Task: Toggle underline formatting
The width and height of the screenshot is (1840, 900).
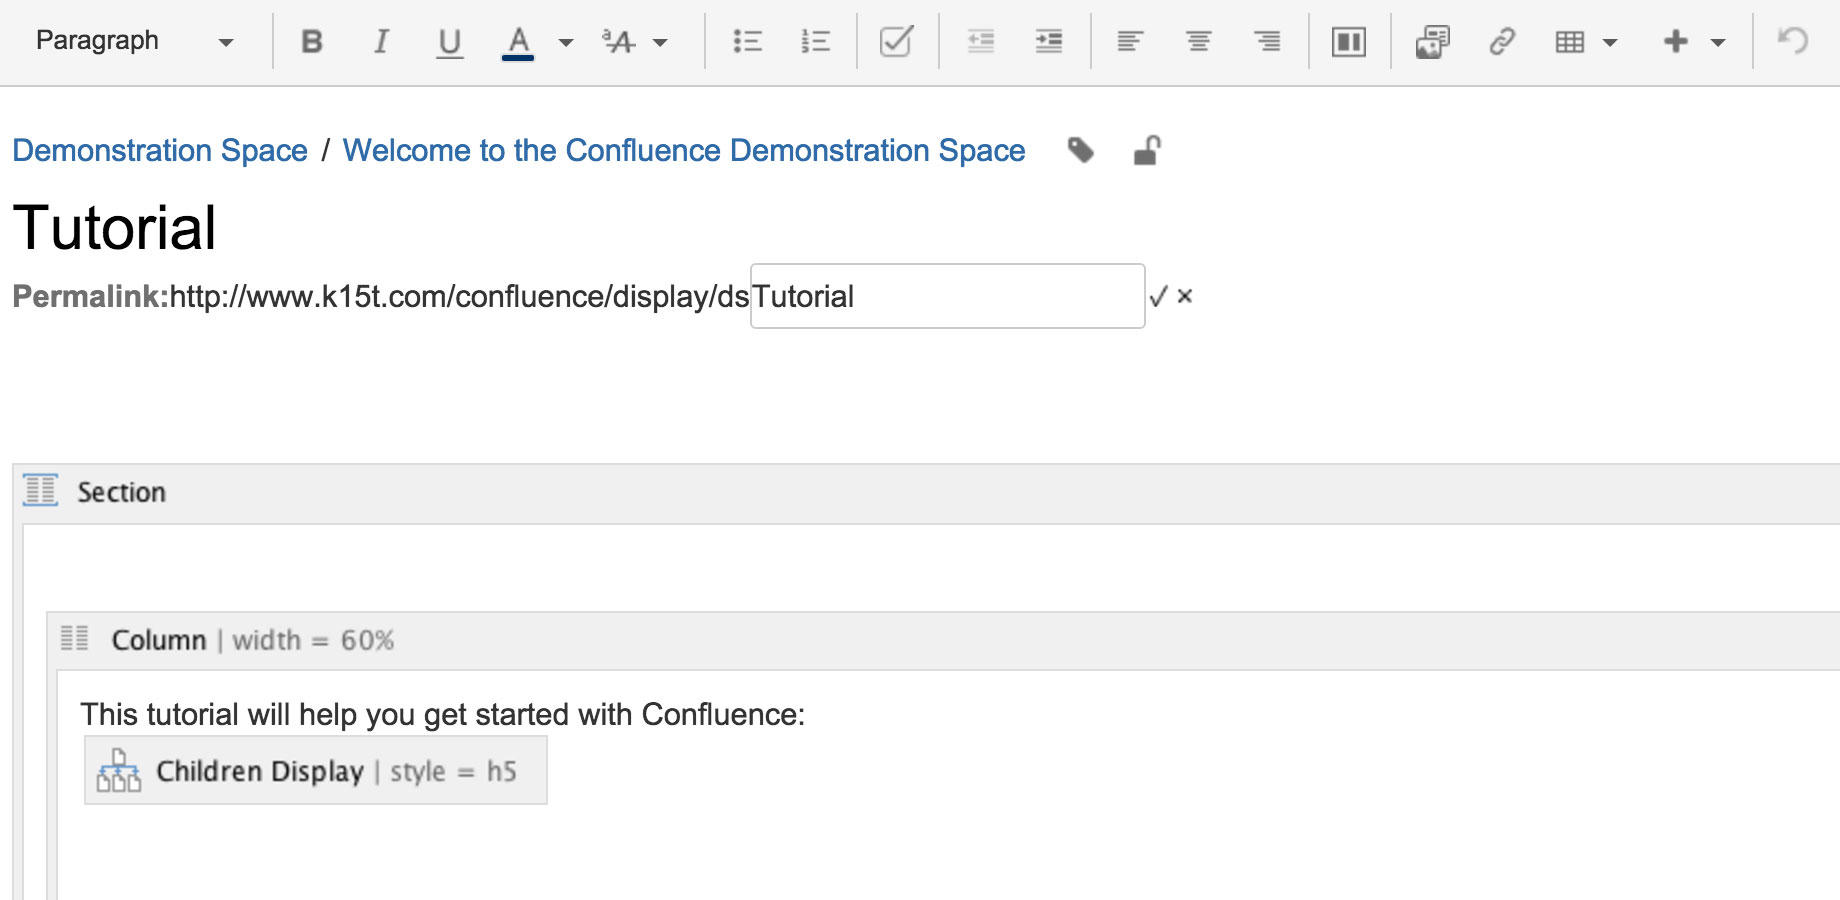Action: [x=450, y=42]
